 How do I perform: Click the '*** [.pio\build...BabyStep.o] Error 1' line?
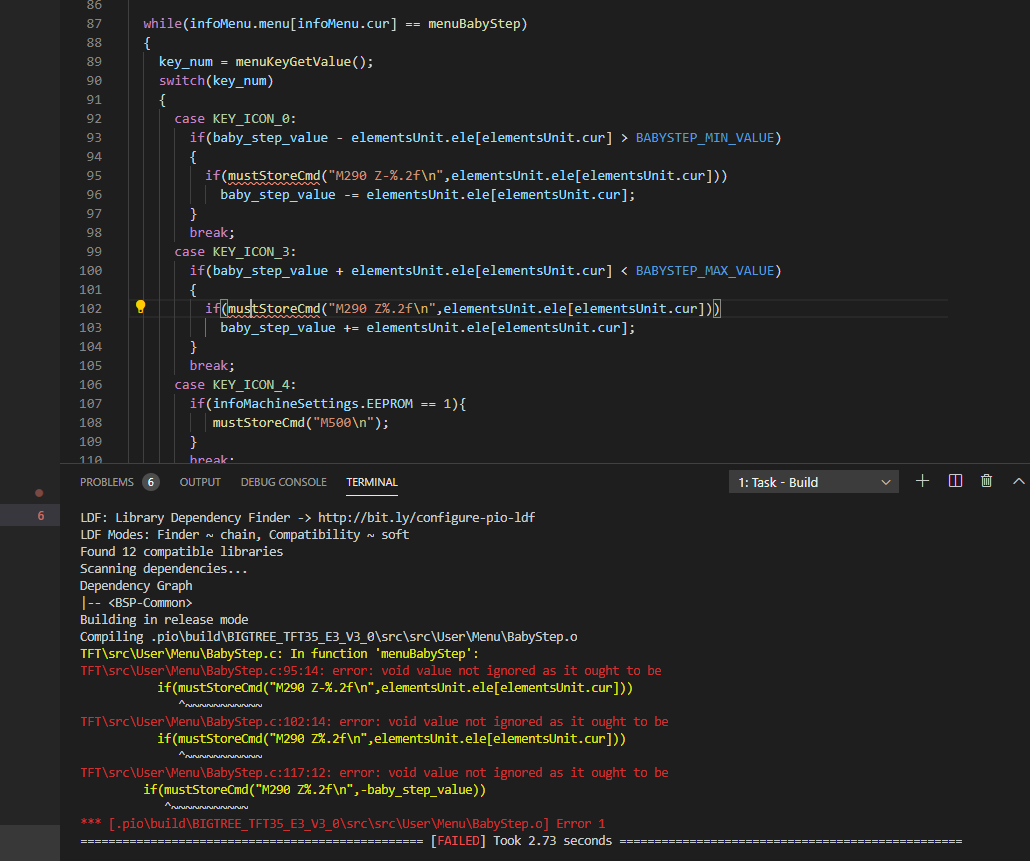coord(342,824)
